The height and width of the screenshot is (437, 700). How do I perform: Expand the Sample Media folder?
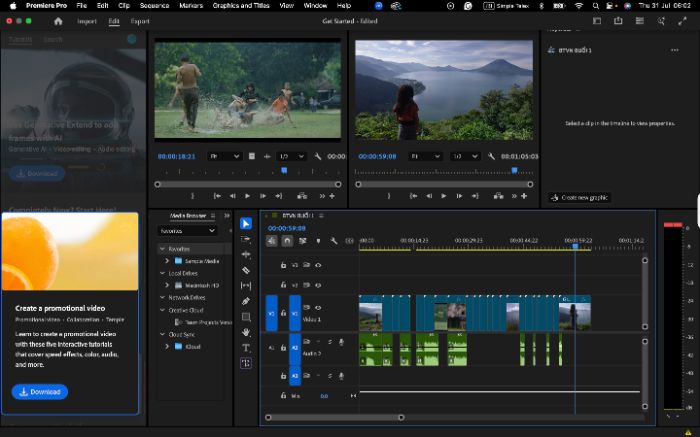click(x=167, y=261)
